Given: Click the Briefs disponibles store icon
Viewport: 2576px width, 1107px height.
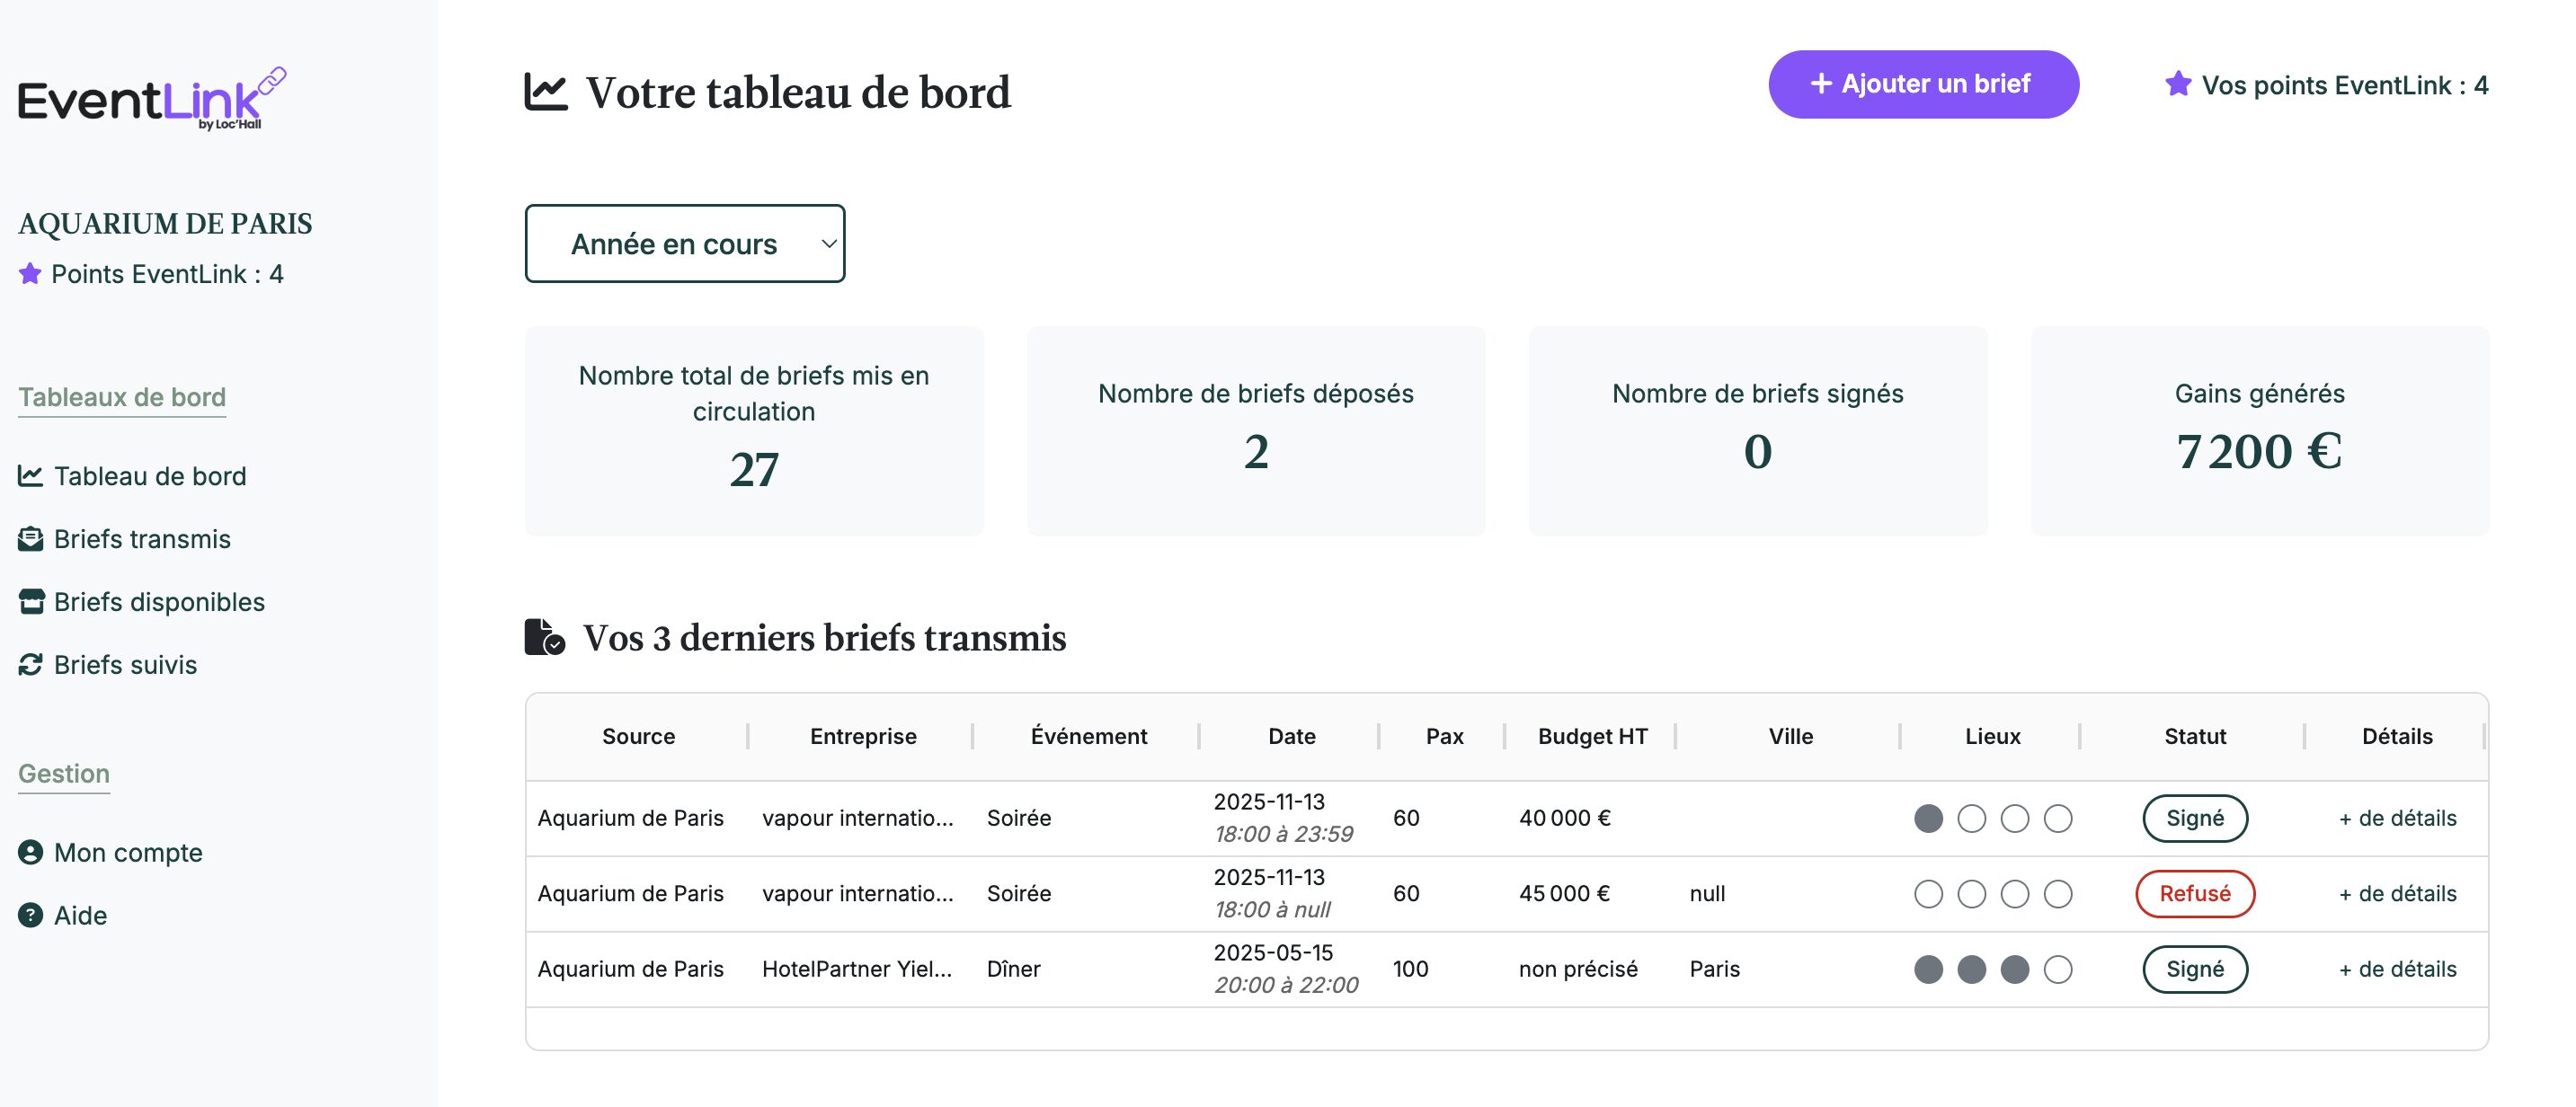Looking at the screenshot, I should click(31, 601).
